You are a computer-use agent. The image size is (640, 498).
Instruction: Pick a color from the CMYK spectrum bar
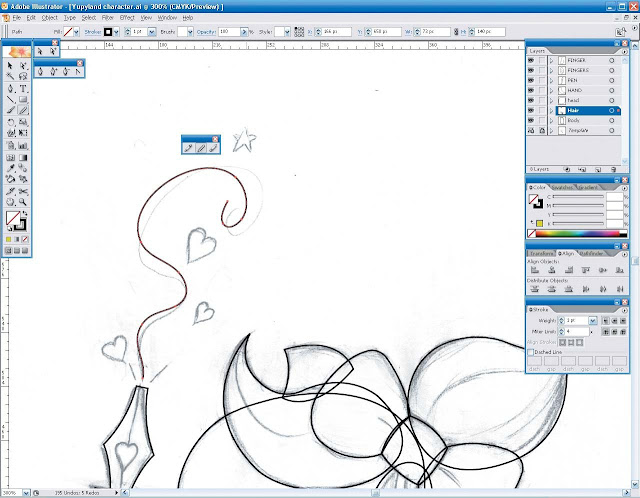(577, 234)
